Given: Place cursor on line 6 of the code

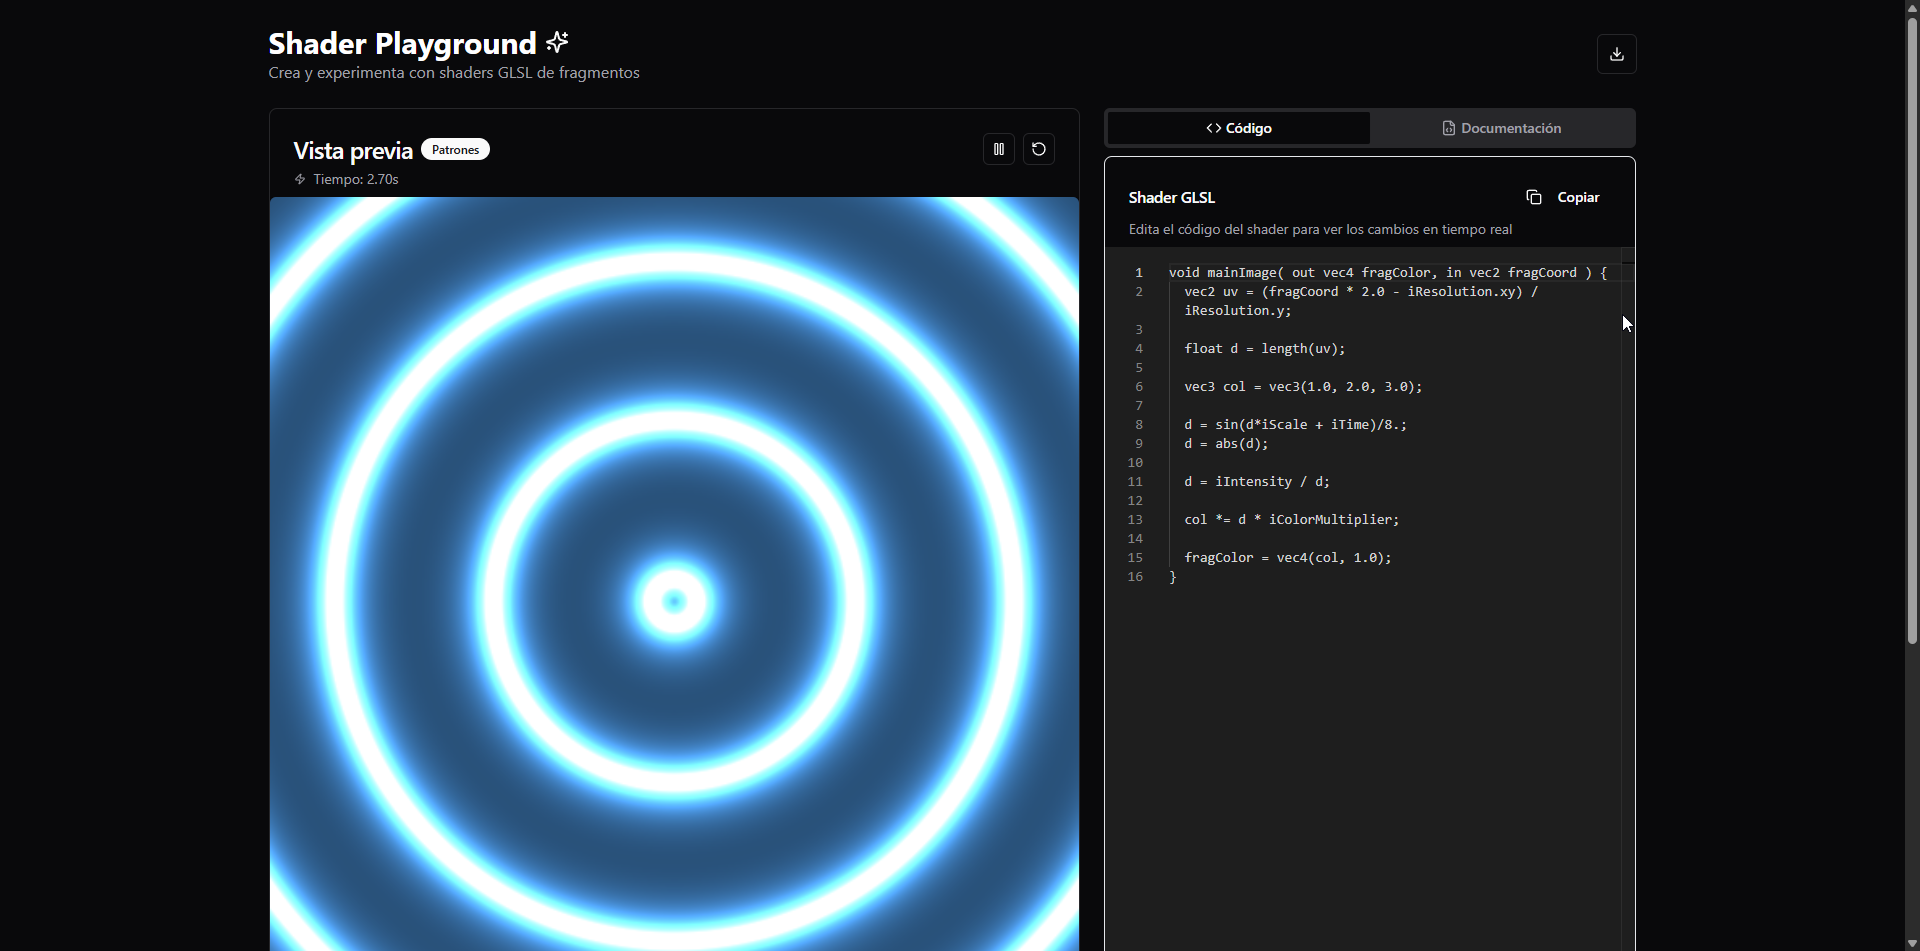Looking at the screenshot, I should [1302, 387].
